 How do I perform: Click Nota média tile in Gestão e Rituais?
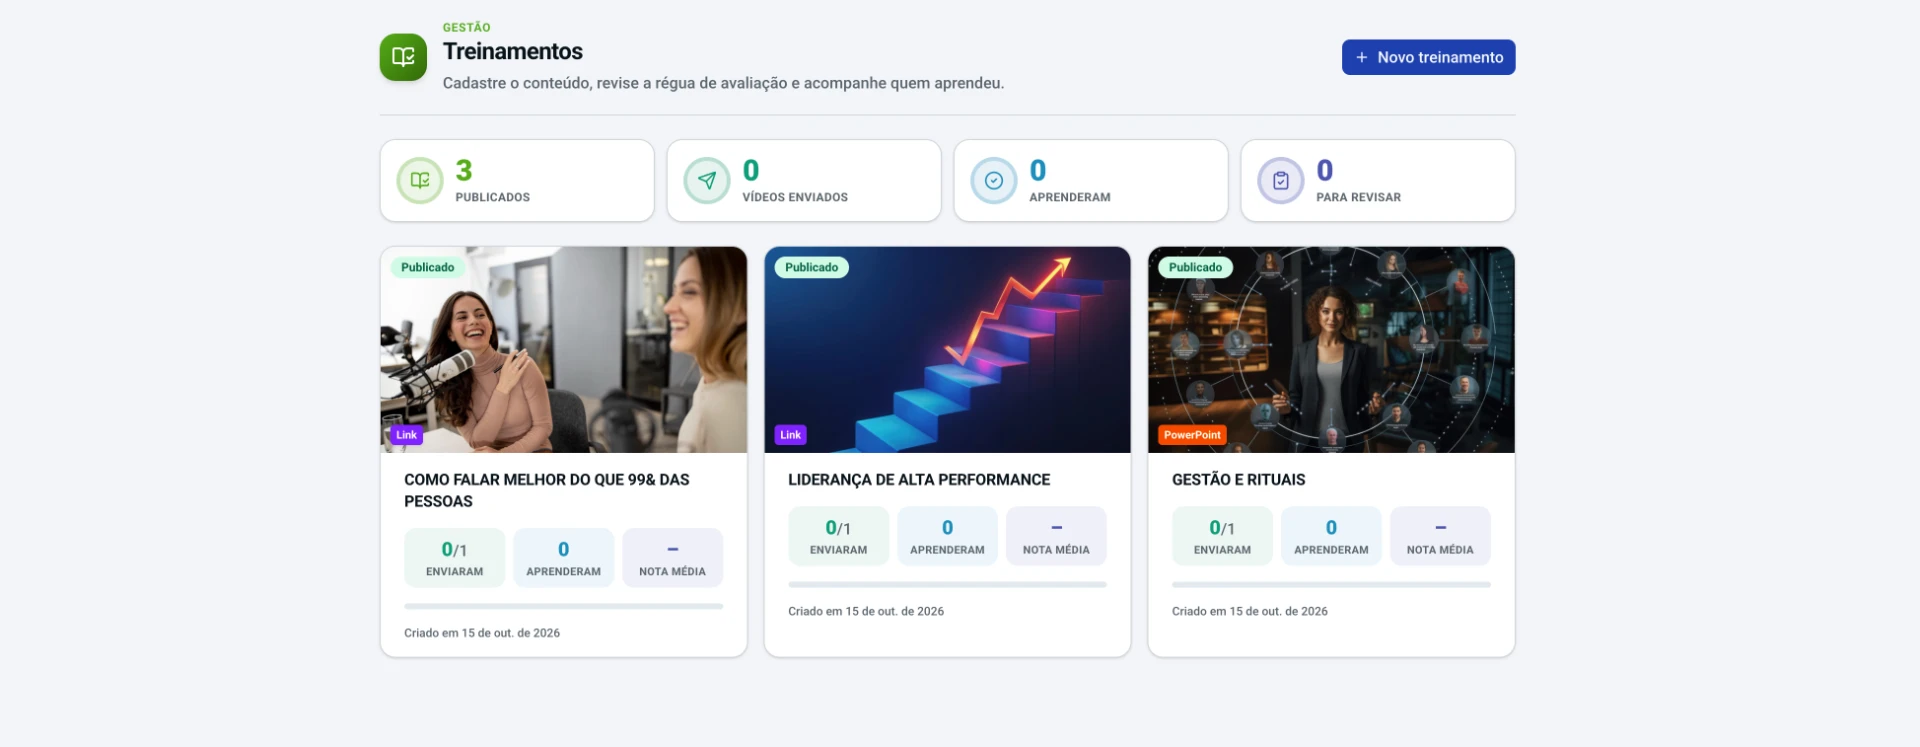[x=1440, y=536]
